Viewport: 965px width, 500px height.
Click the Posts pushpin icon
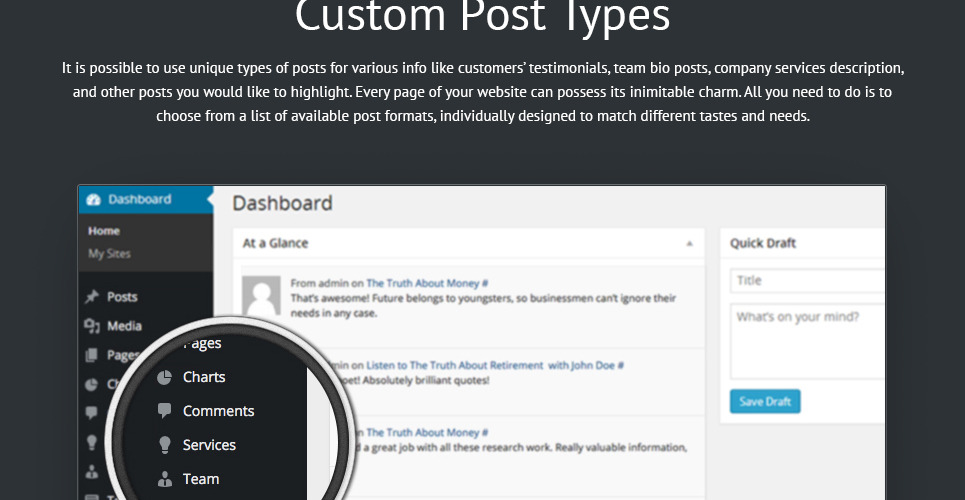[92, 297]
